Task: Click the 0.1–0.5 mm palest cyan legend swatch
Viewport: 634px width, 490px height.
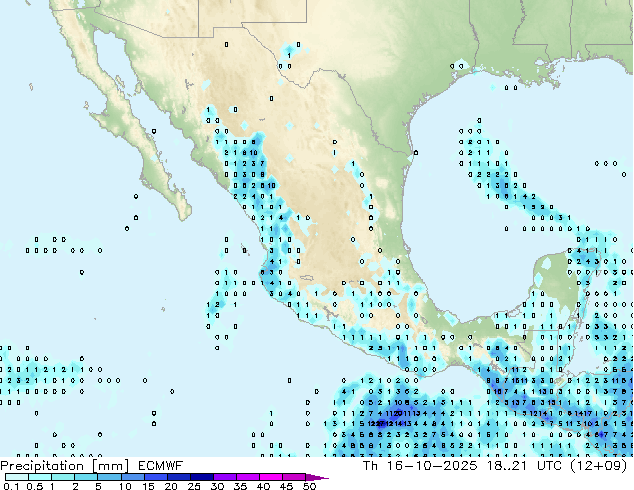Action: (17, 477)
